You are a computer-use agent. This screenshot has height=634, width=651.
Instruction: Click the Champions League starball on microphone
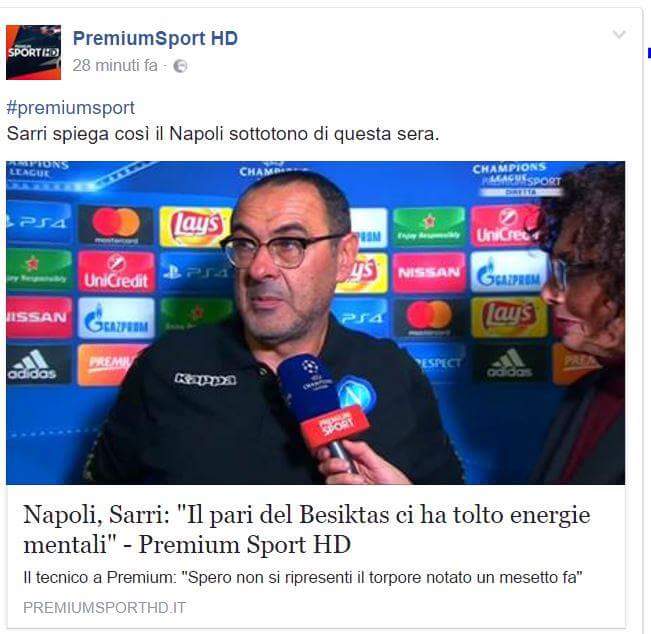pyautogui.click(x=310, y=367)
